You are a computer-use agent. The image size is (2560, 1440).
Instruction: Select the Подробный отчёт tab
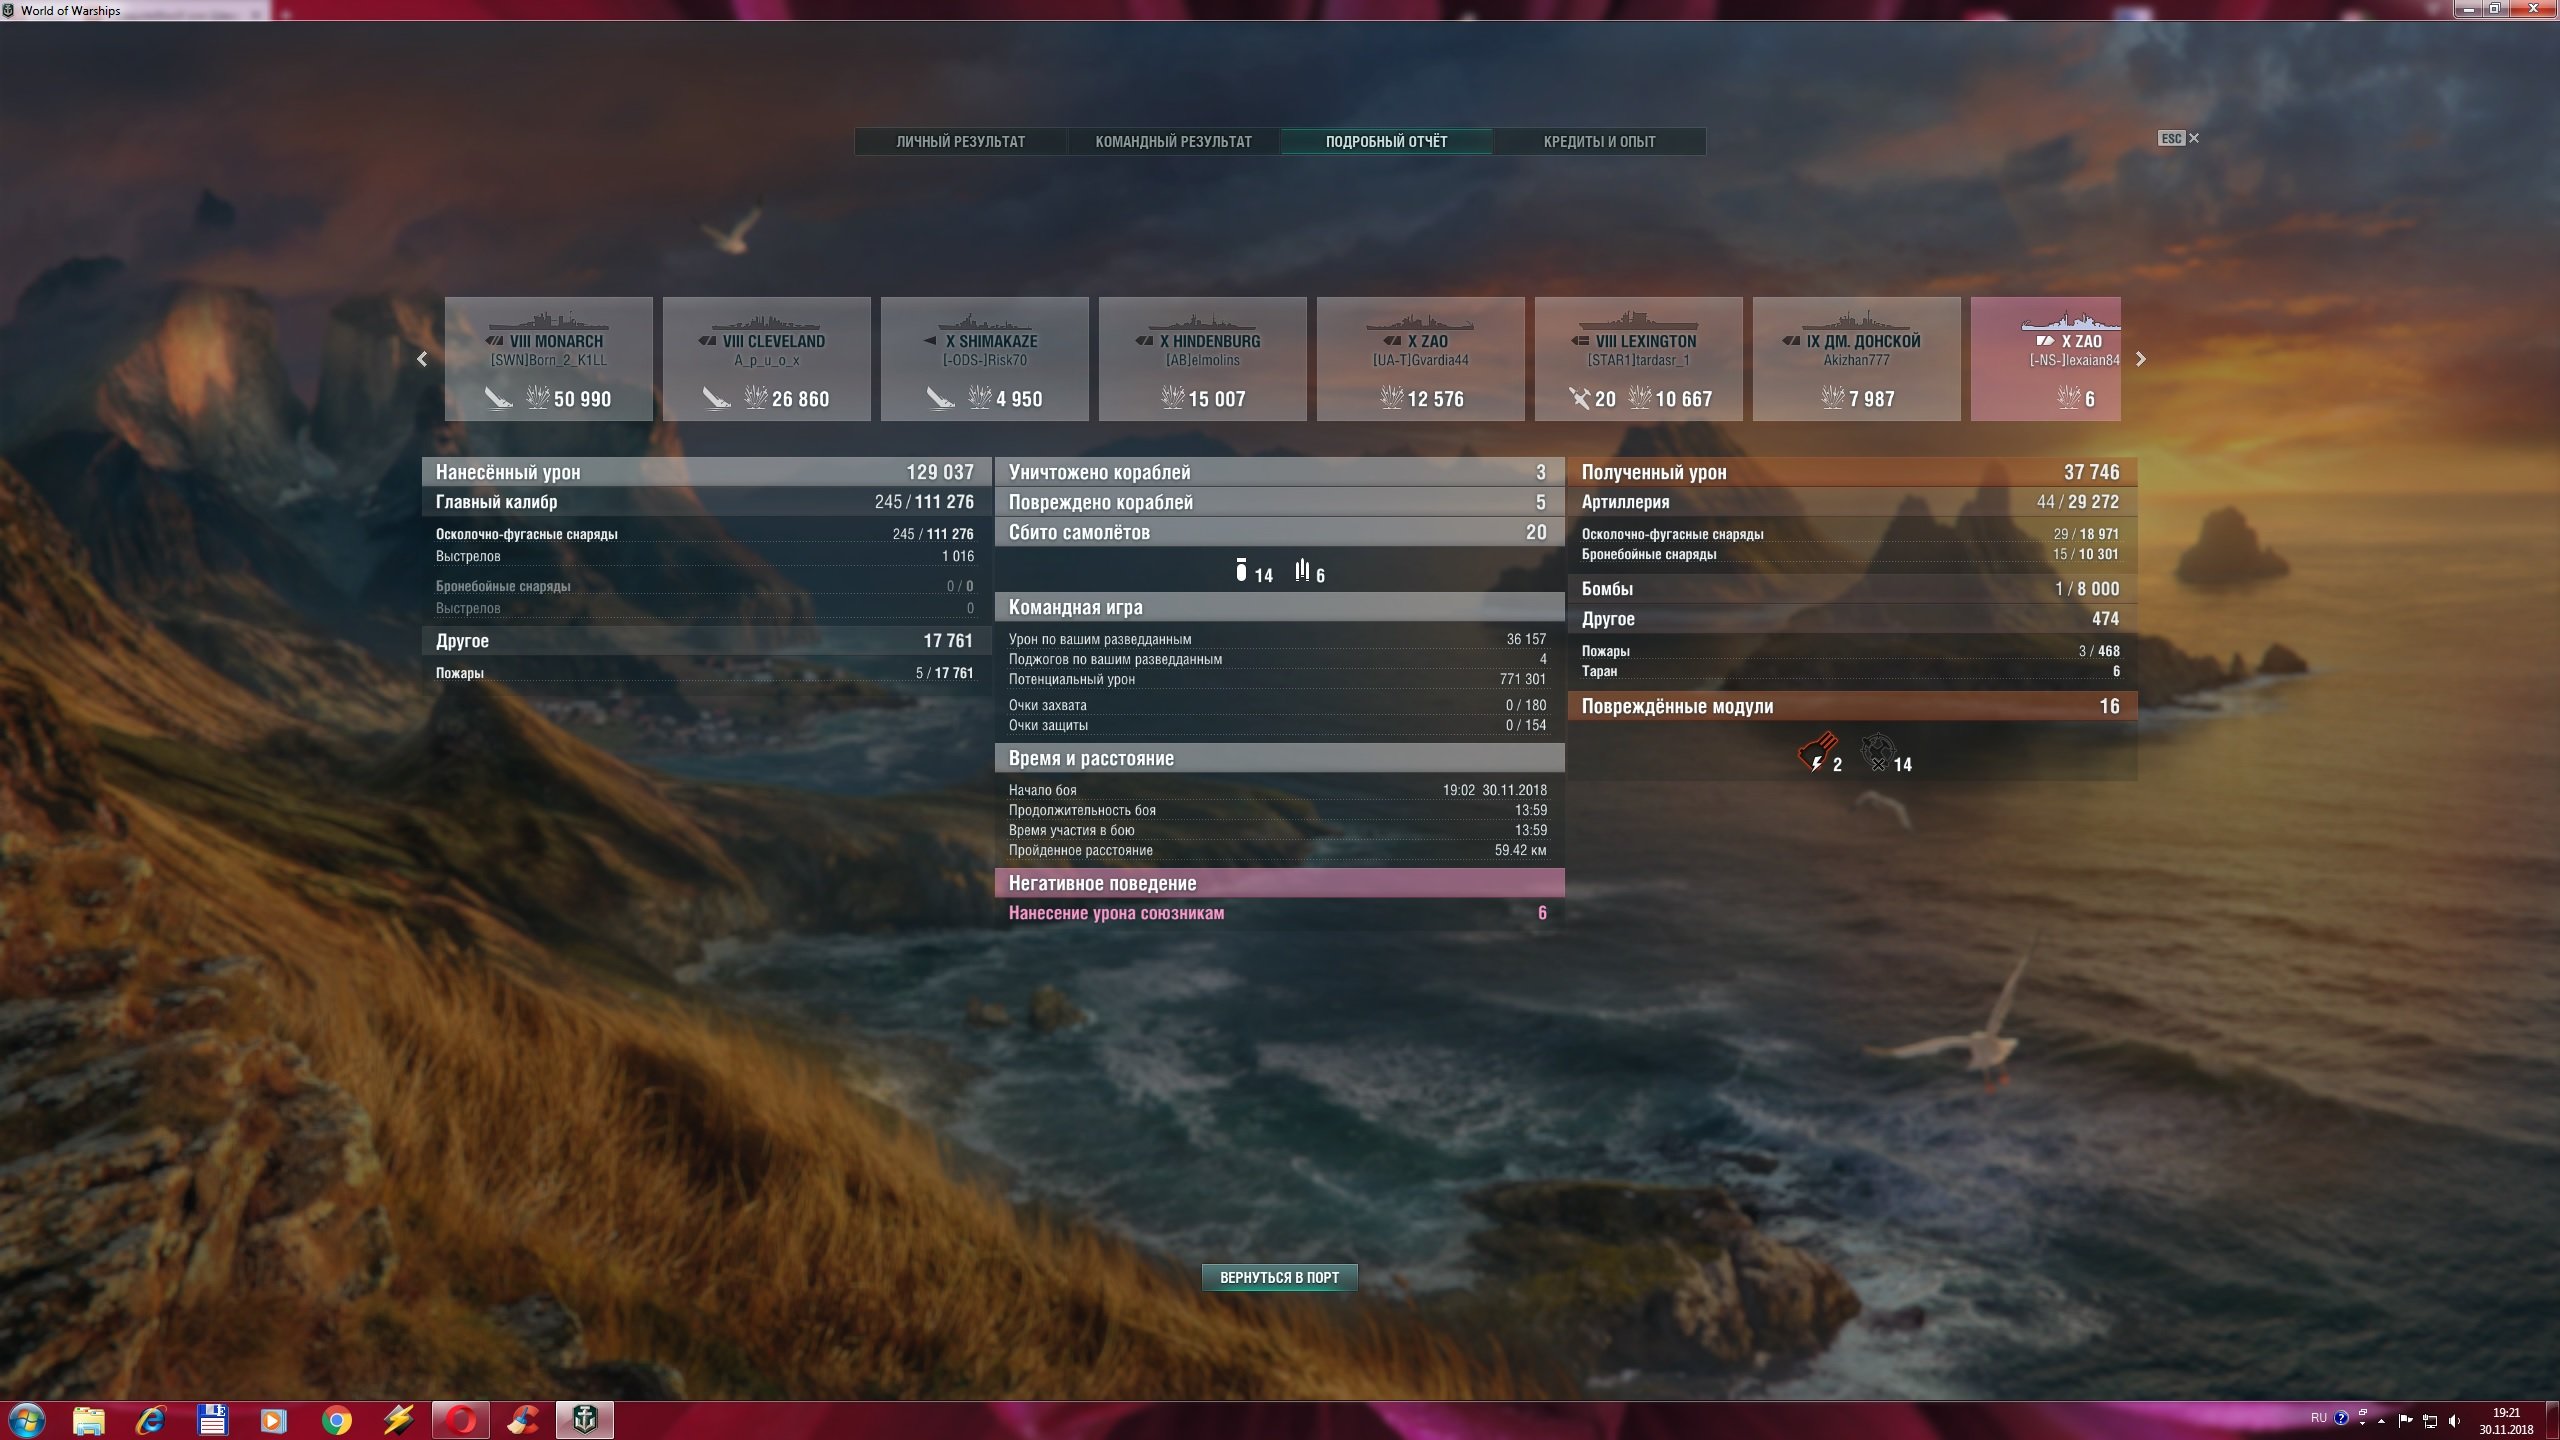click(x=1386, y=141)
